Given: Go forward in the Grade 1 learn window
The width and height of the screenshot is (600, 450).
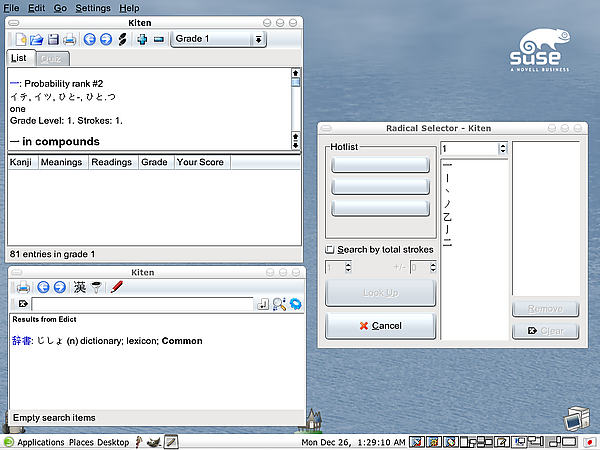Looking at the screenshot, I should 106,39.
